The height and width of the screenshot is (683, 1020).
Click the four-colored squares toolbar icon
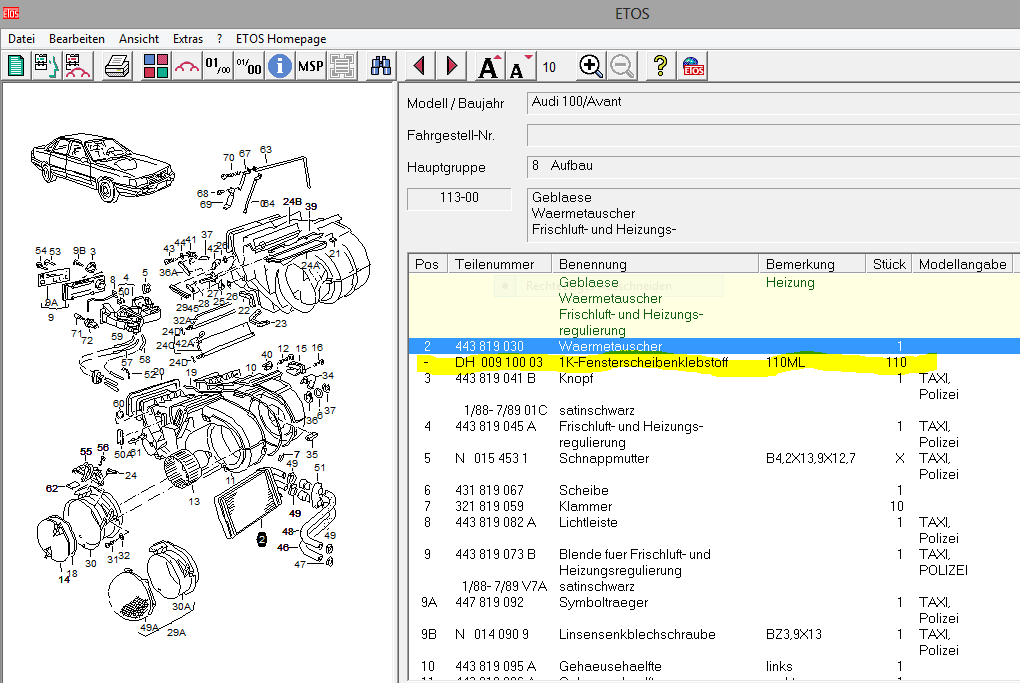[x=156, y=67]
